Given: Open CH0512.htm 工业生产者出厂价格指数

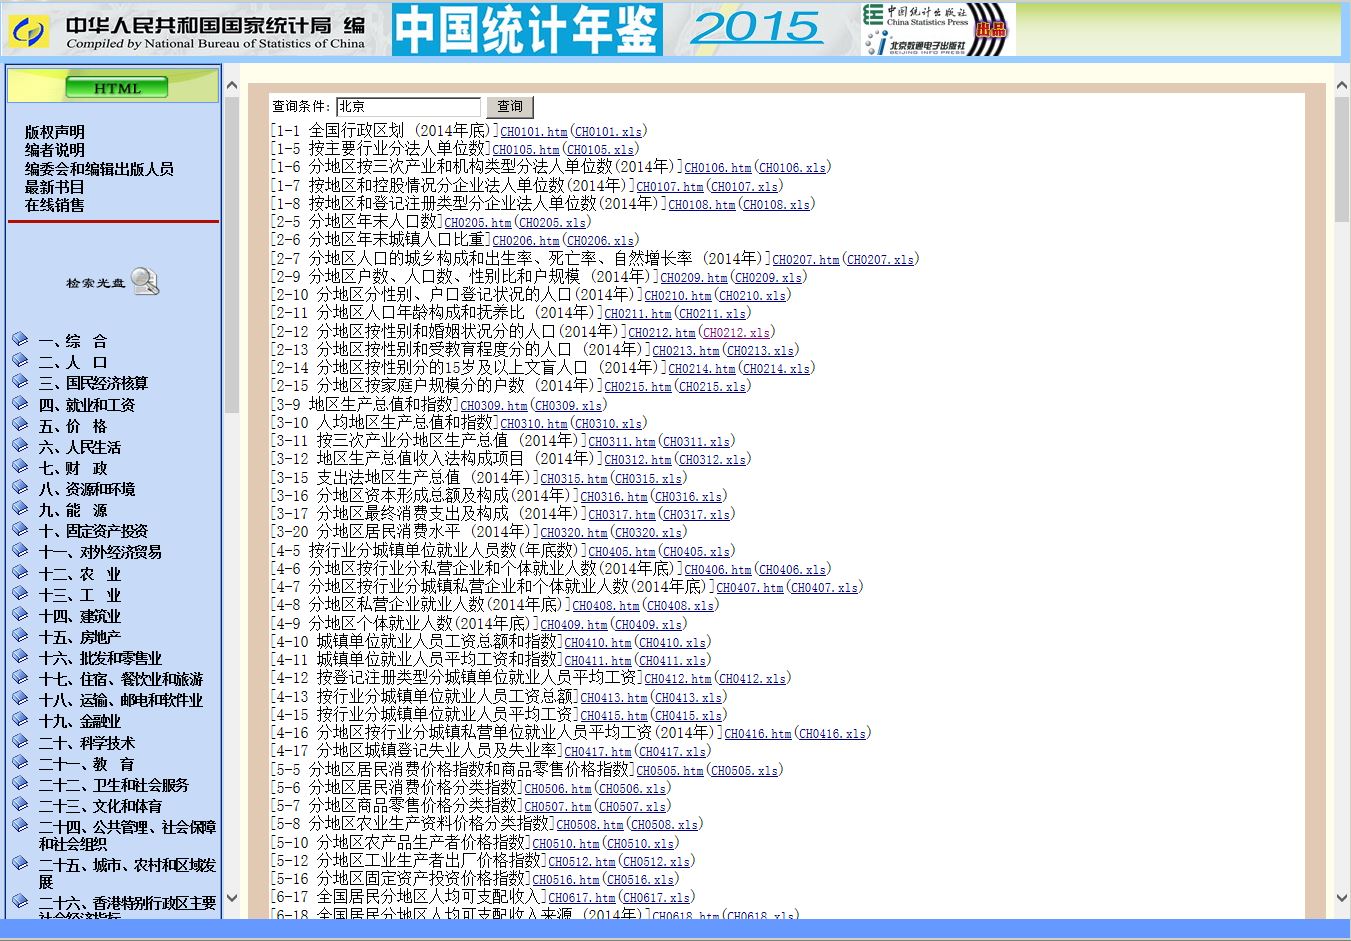Looking at the screenshot, I should (581, 862).
